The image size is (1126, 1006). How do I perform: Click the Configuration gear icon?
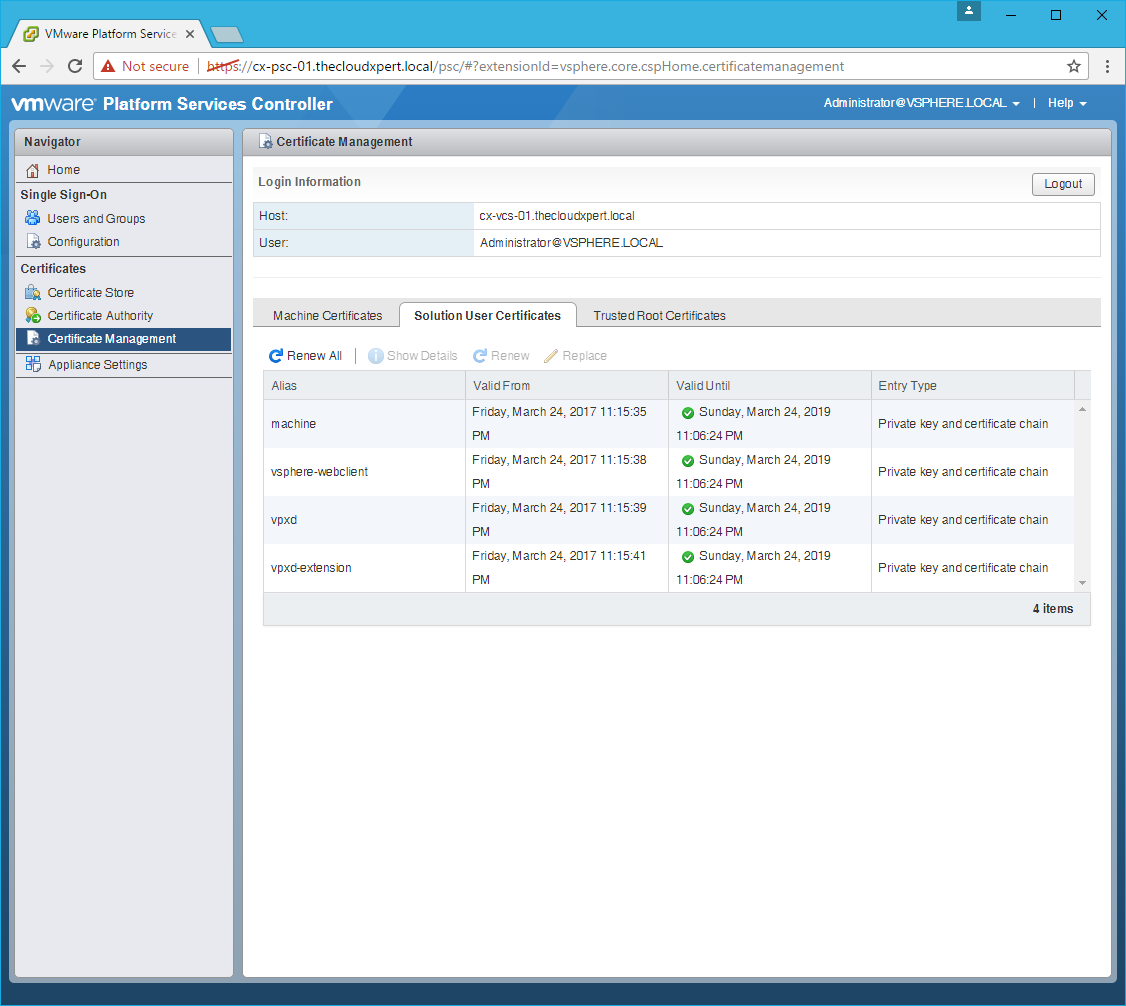(33, 242)
